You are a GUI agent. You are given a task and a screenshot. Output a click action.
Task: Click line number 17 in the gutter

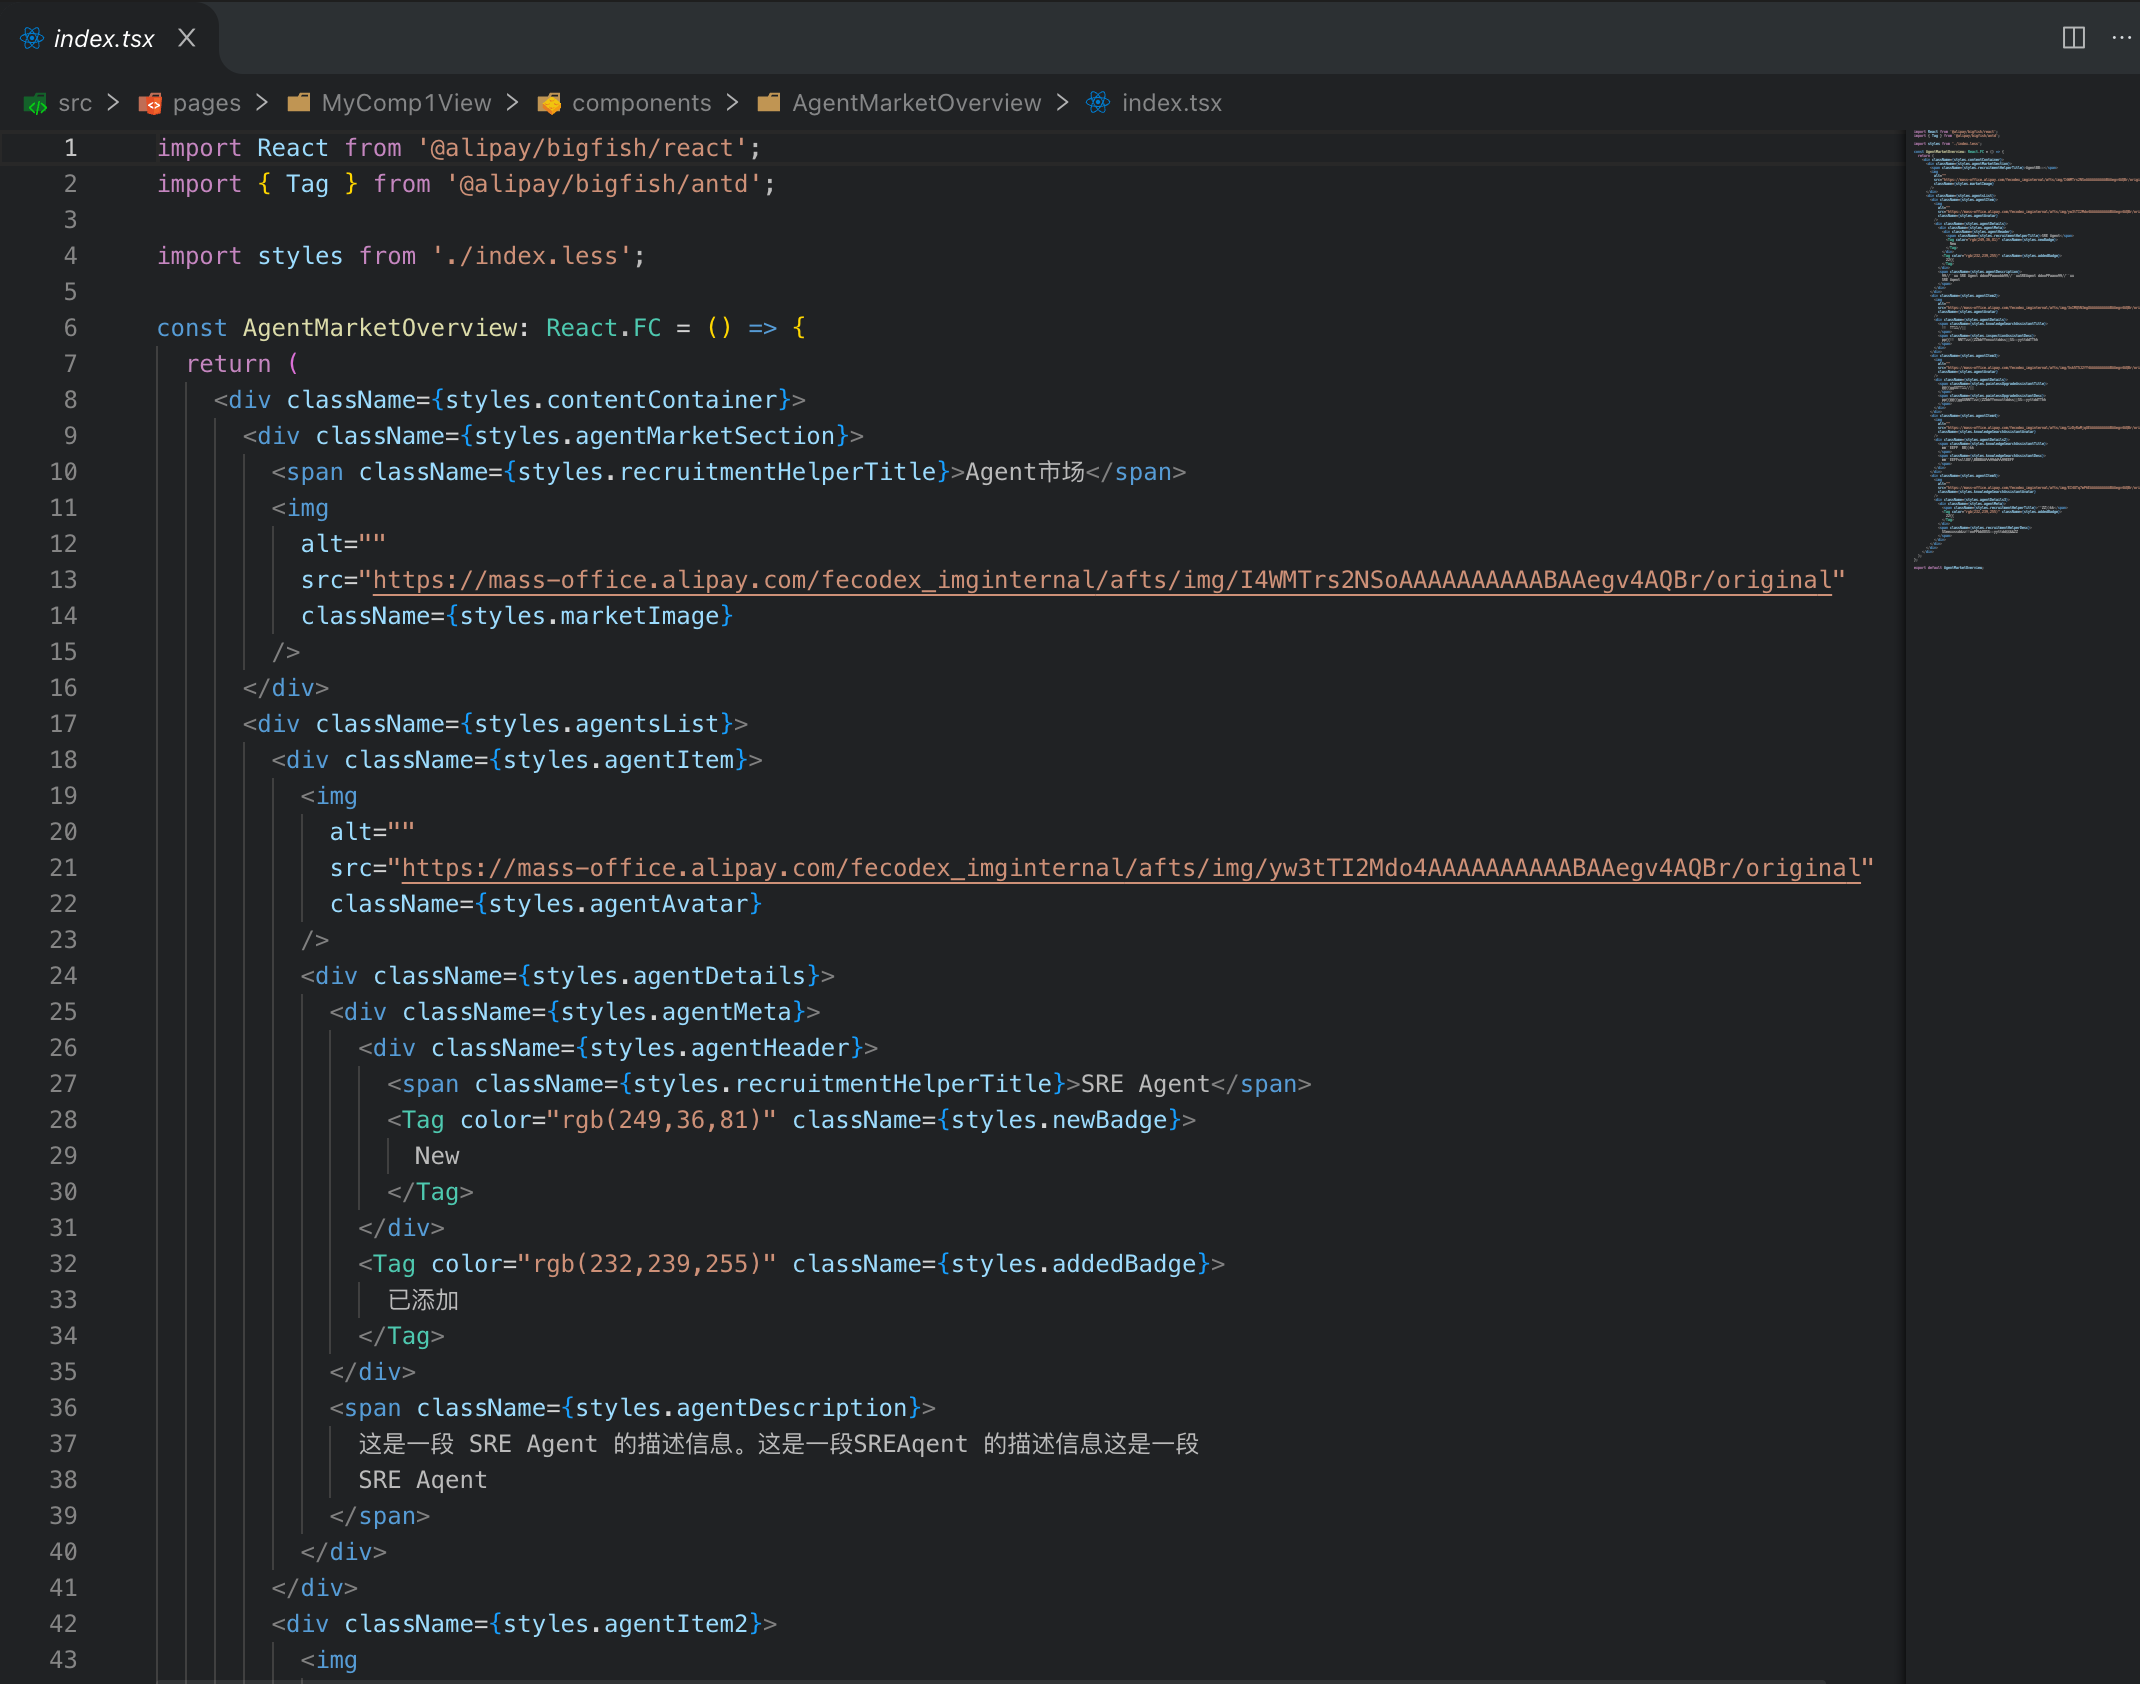pyautogui.click(x=64, y=724)
